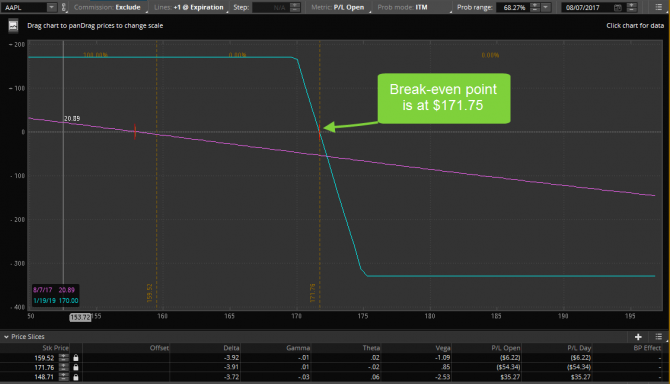Viewport: 670px width, 384px height.
Task: Open the calendar picker for date 08/07/2017
Action: [x=618, y=7]
